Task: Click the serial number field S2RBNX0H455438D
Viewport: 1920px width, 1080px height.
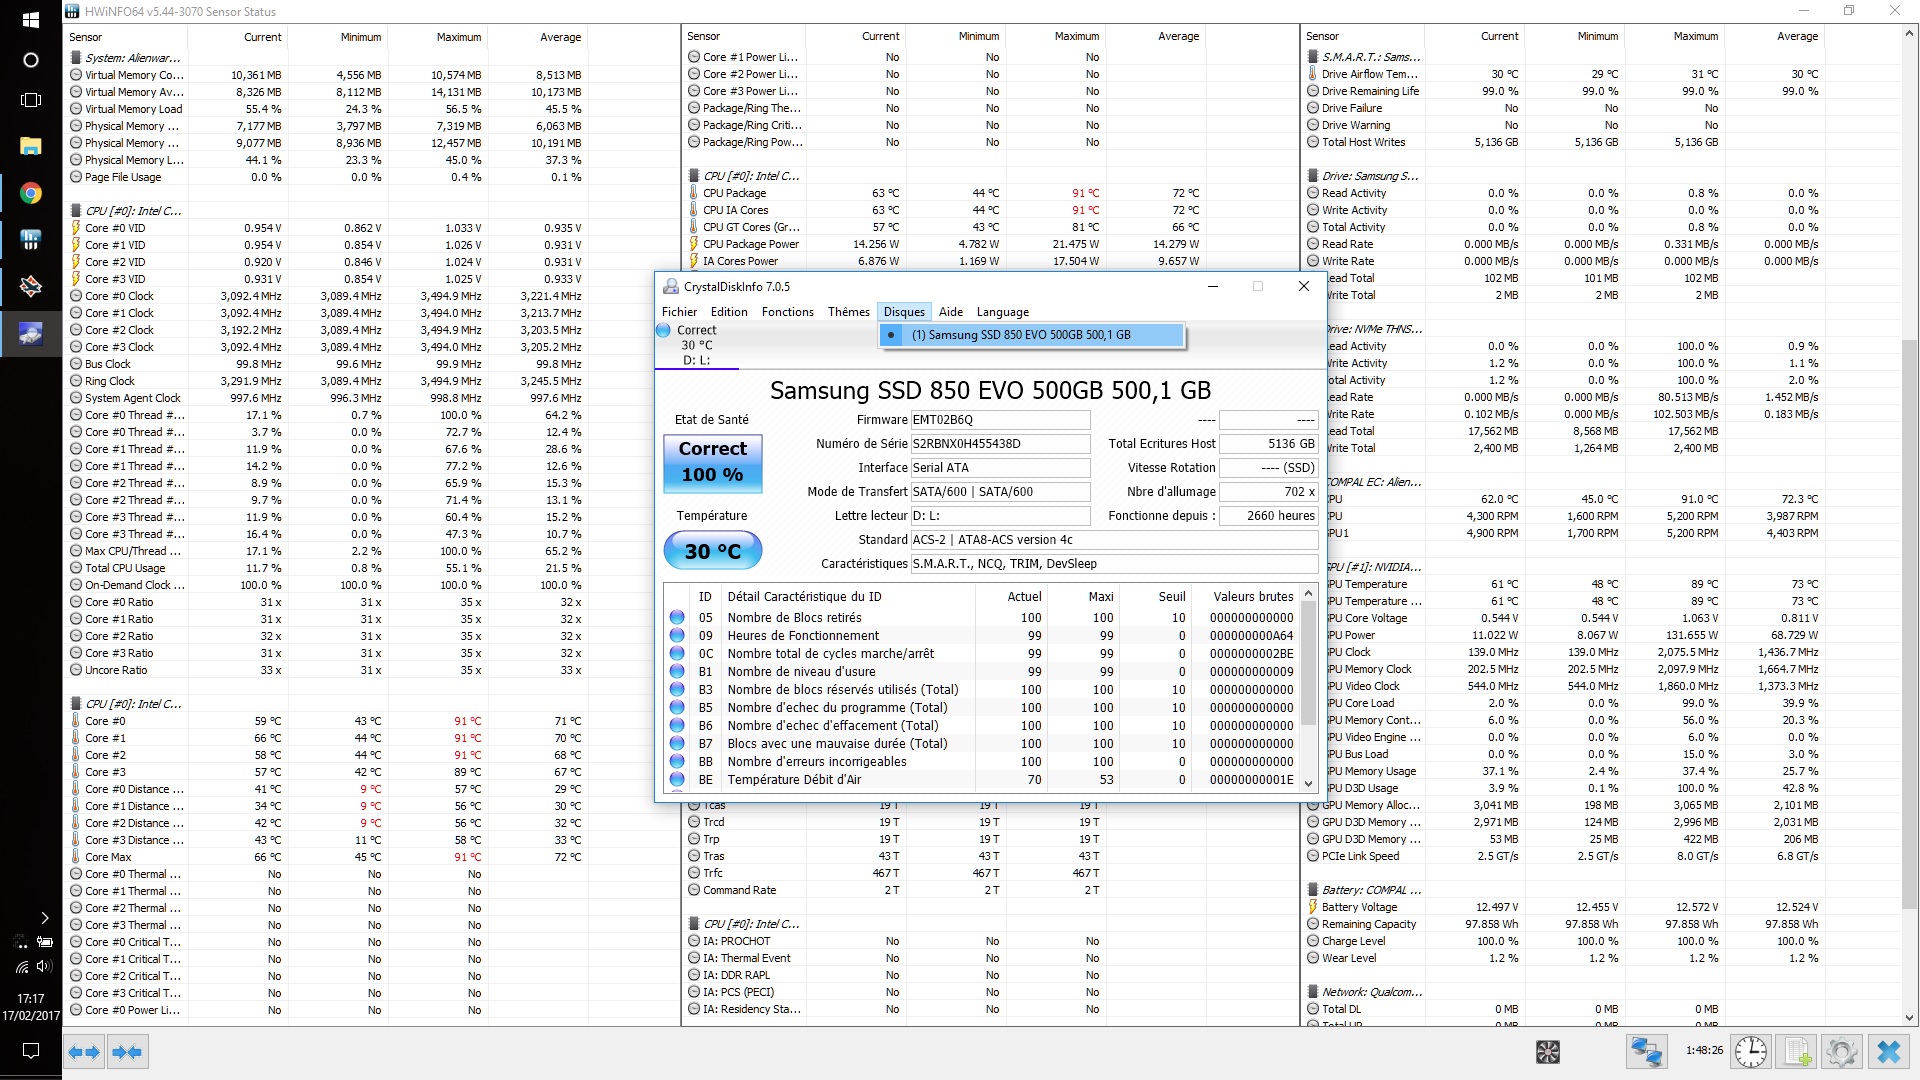Action: click(1000, 444)
